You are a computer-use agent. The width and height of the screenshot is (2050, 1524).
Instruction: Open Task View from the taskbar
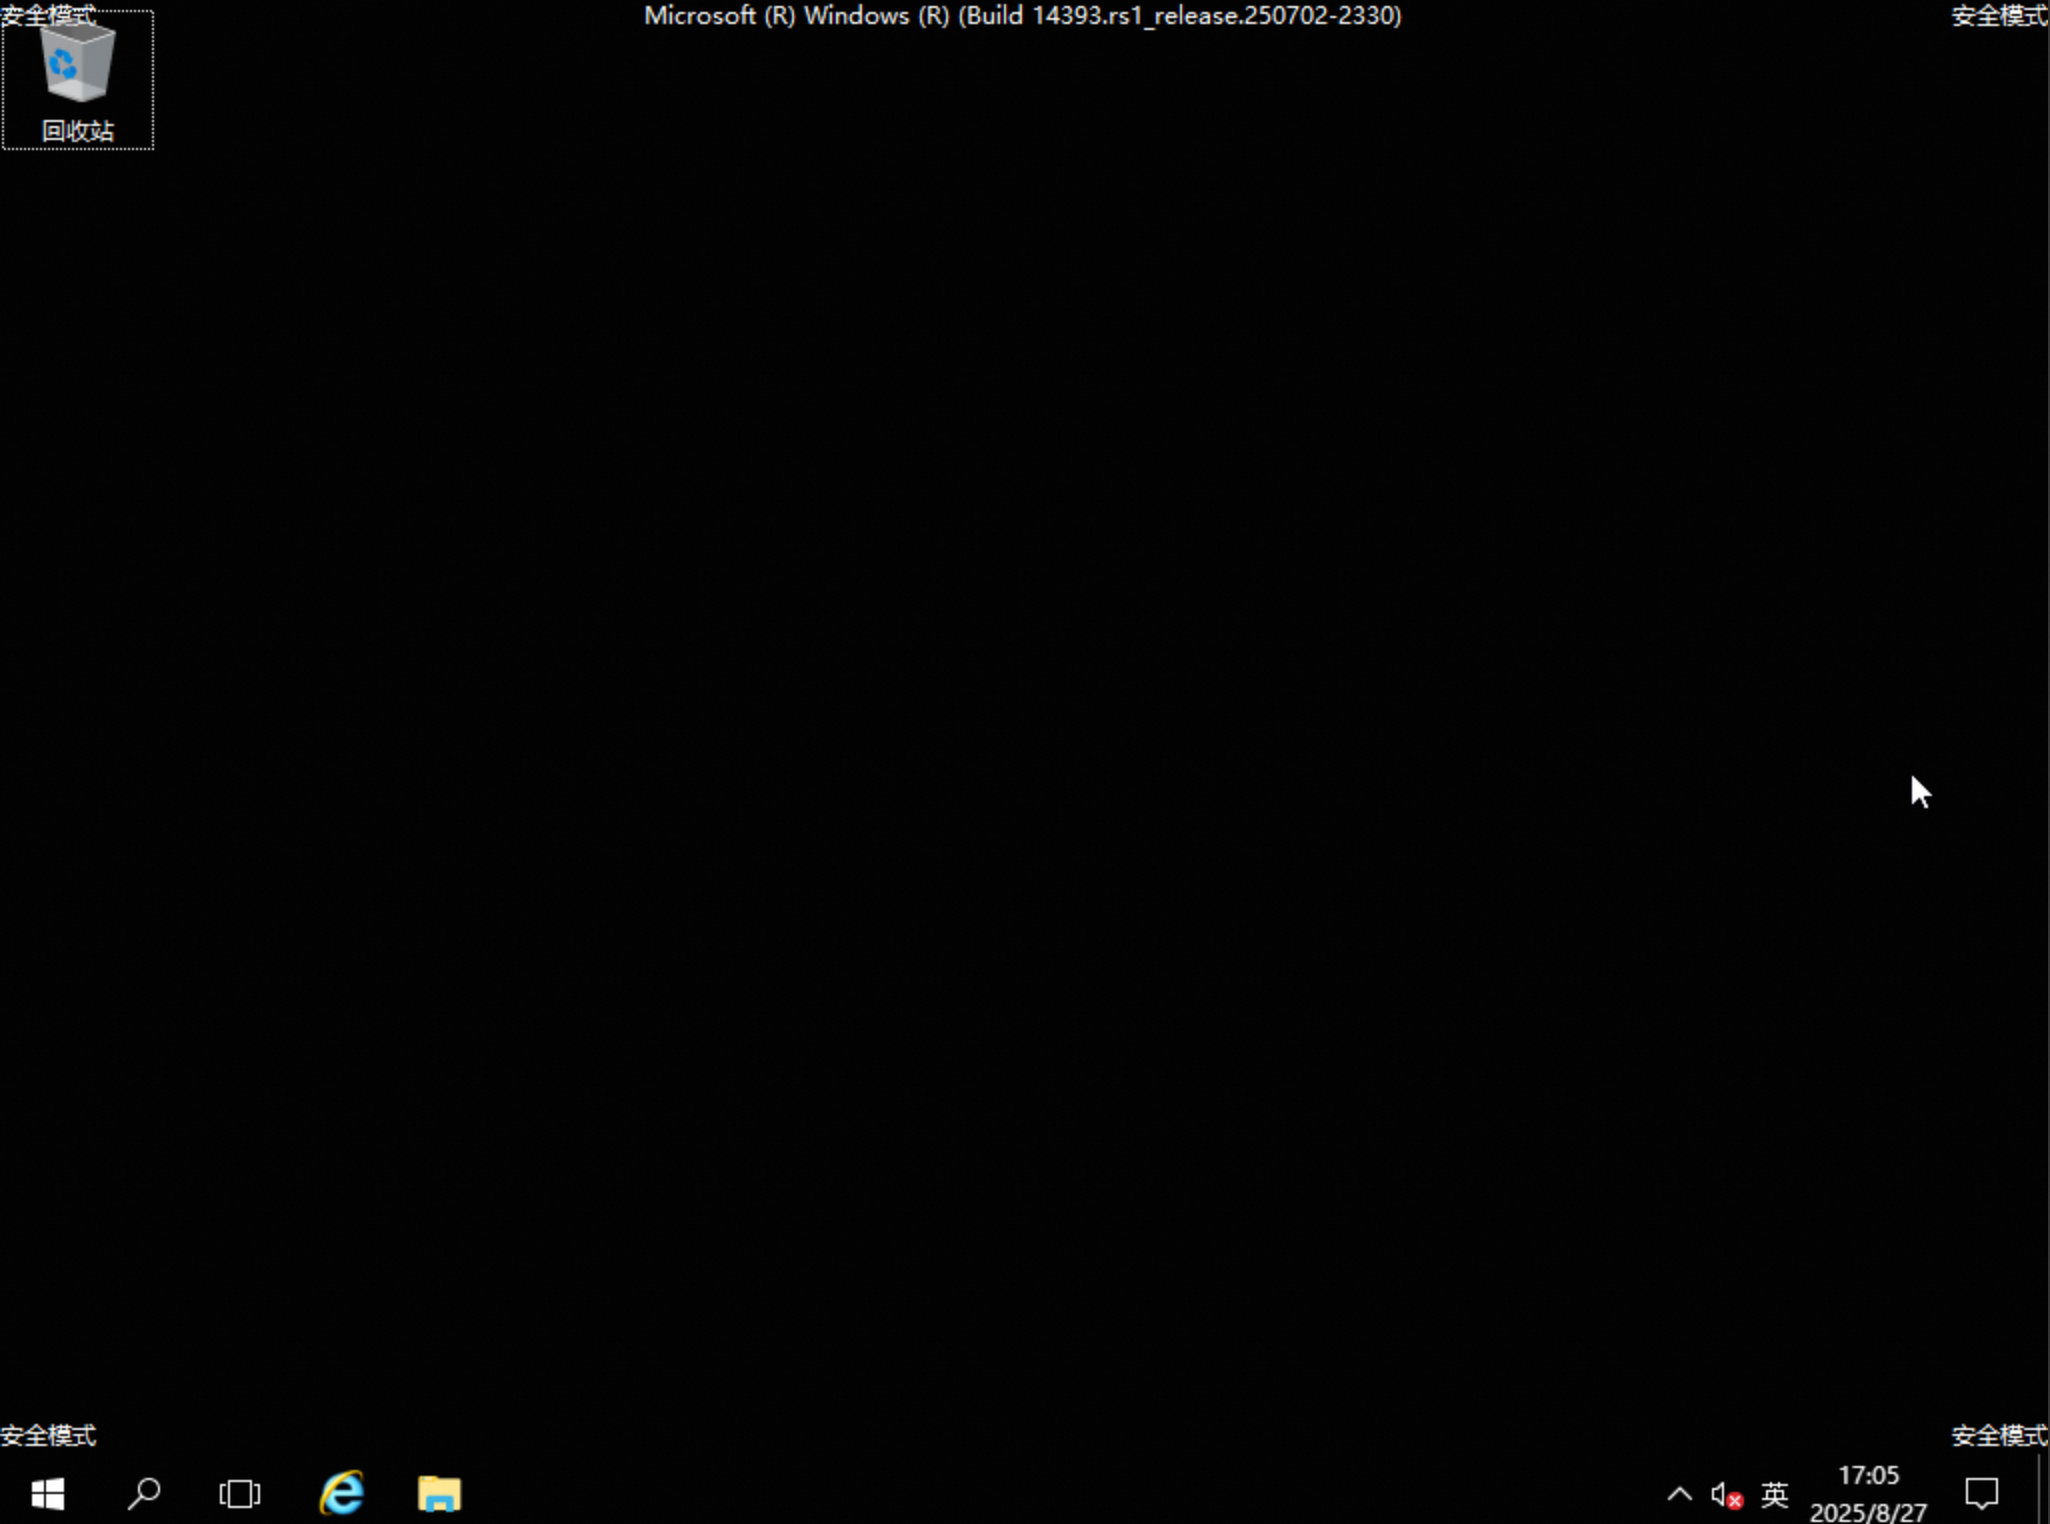coord(239,1494)
